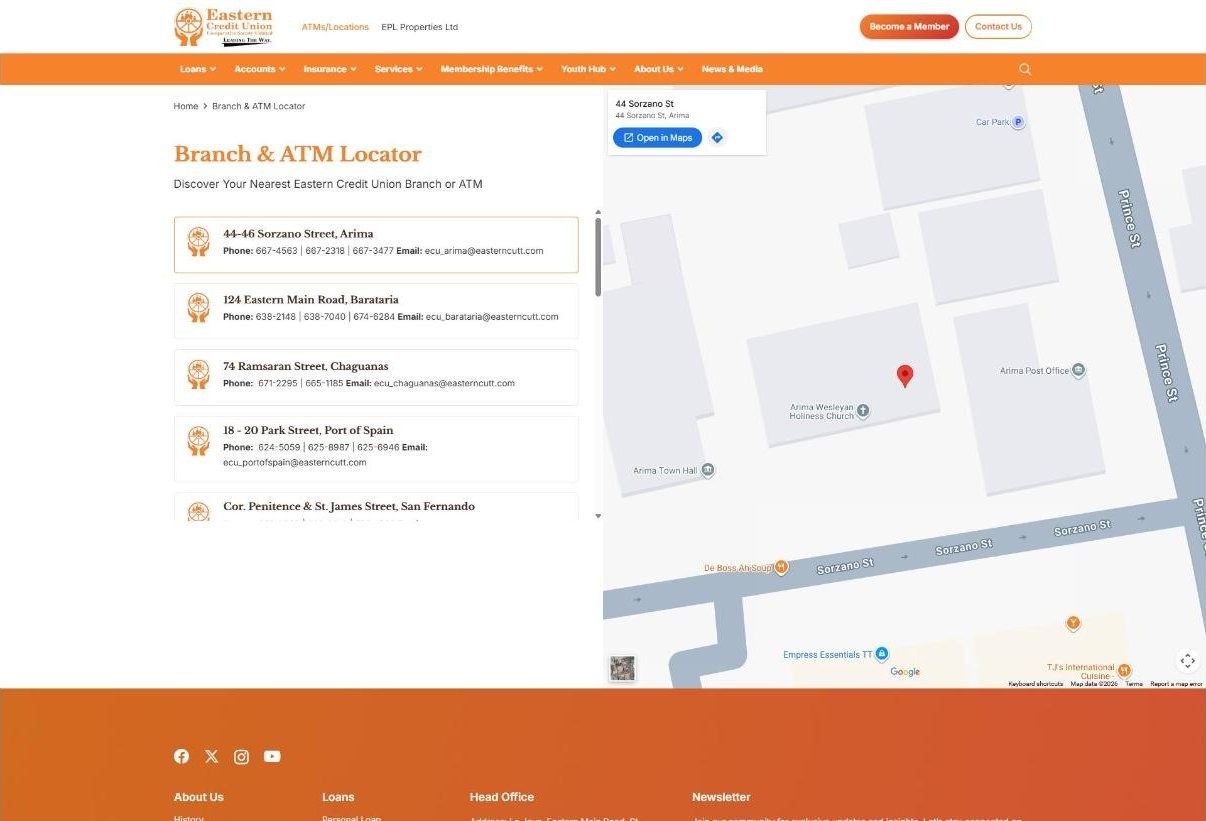Open the YouTube social icon
Viewport: 1206px width, 821px height.
272,756
